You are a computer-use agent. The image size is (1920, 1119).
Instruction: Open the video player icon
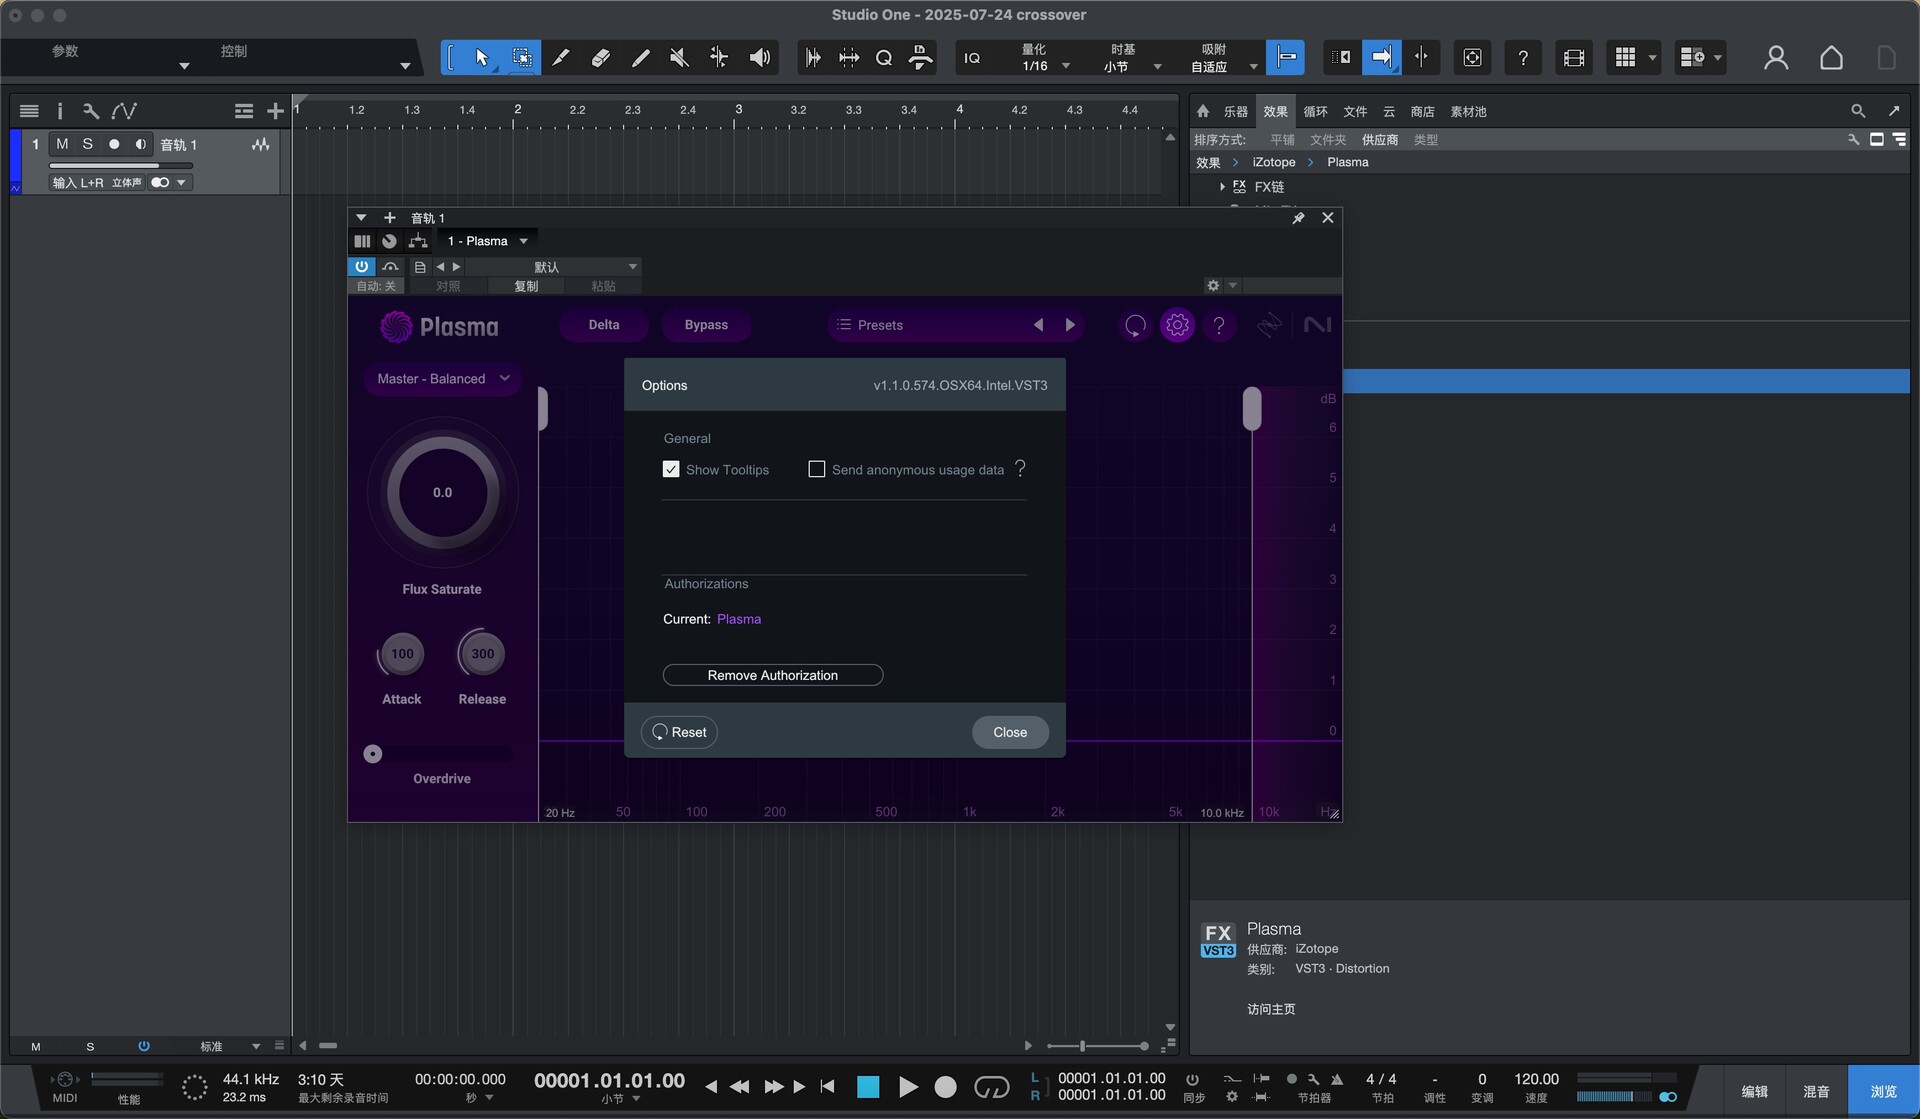pyautogui.click(x=1574, y=58)
